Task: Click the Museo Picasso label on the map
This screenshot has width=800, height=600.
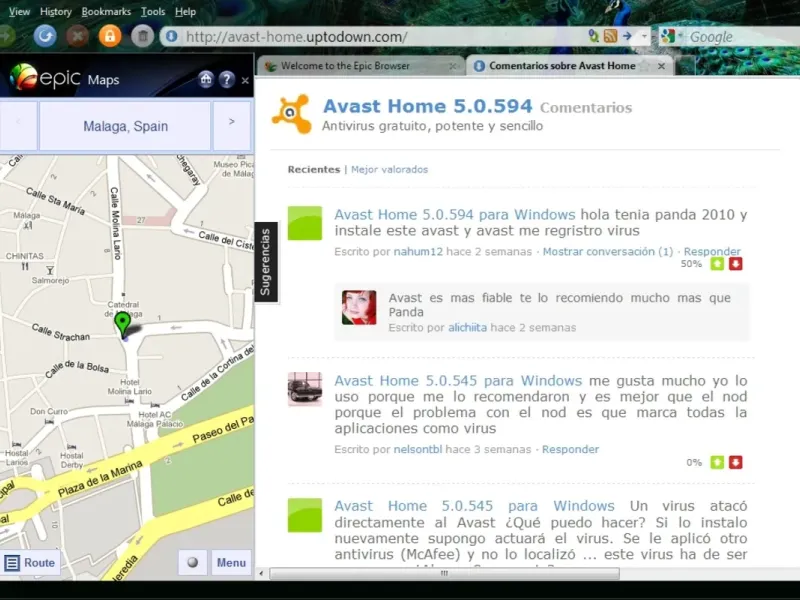Action: [x=234, y=169]
